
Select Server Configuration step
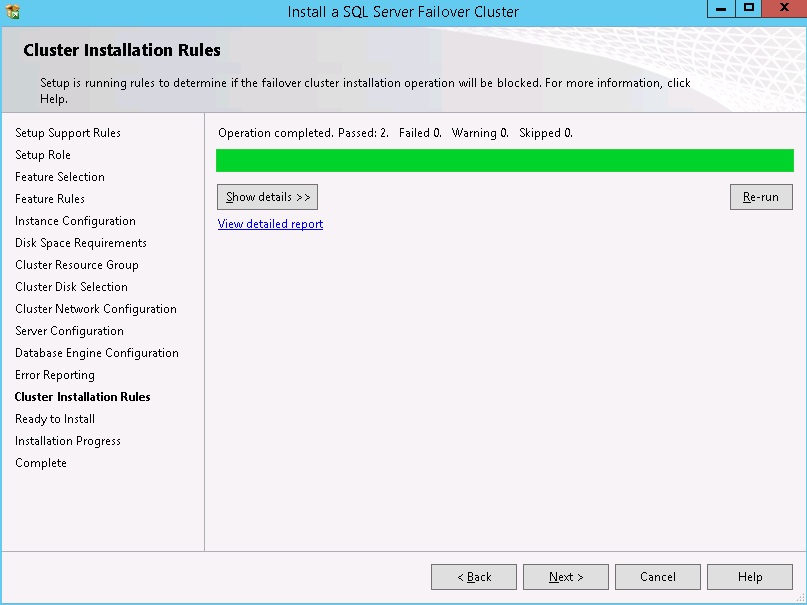click(69, 331)
